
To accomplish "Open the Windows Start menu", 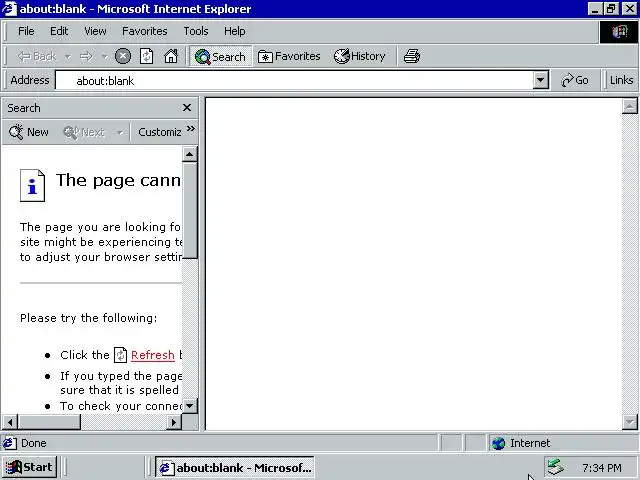I will [x=29, y=467].
